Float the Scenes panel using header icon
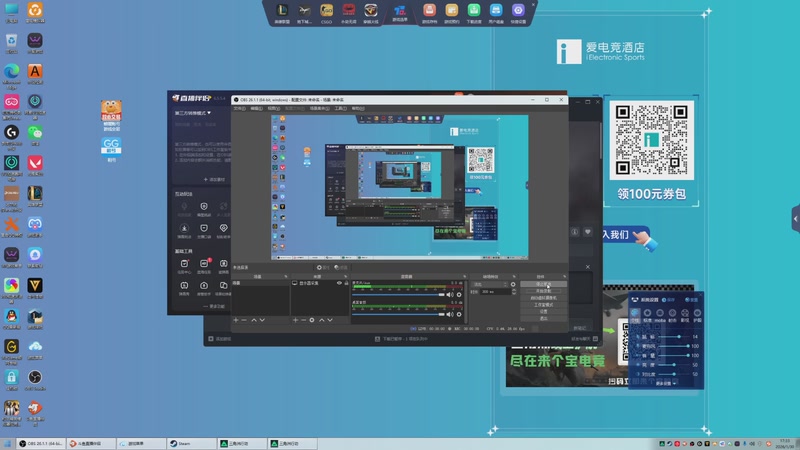The width and height of the screenshot is (800, 450). (x=286, y=277)
